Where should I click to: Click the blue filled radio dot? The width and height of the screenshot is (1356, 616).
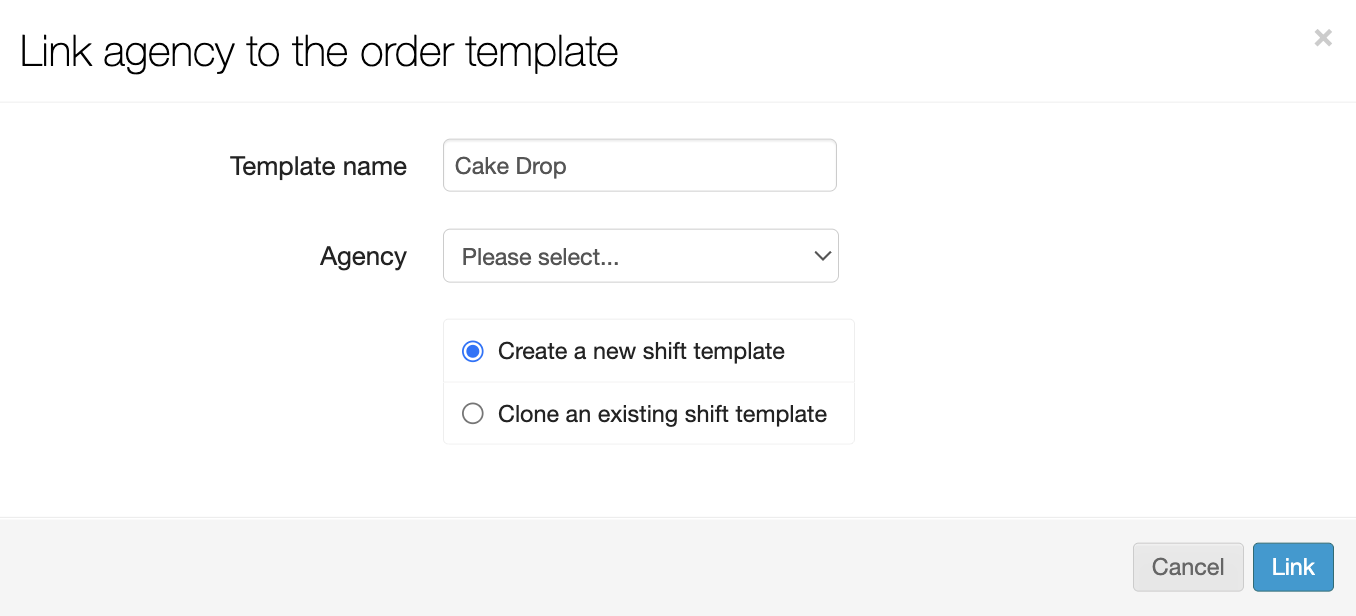pos(473,352)
